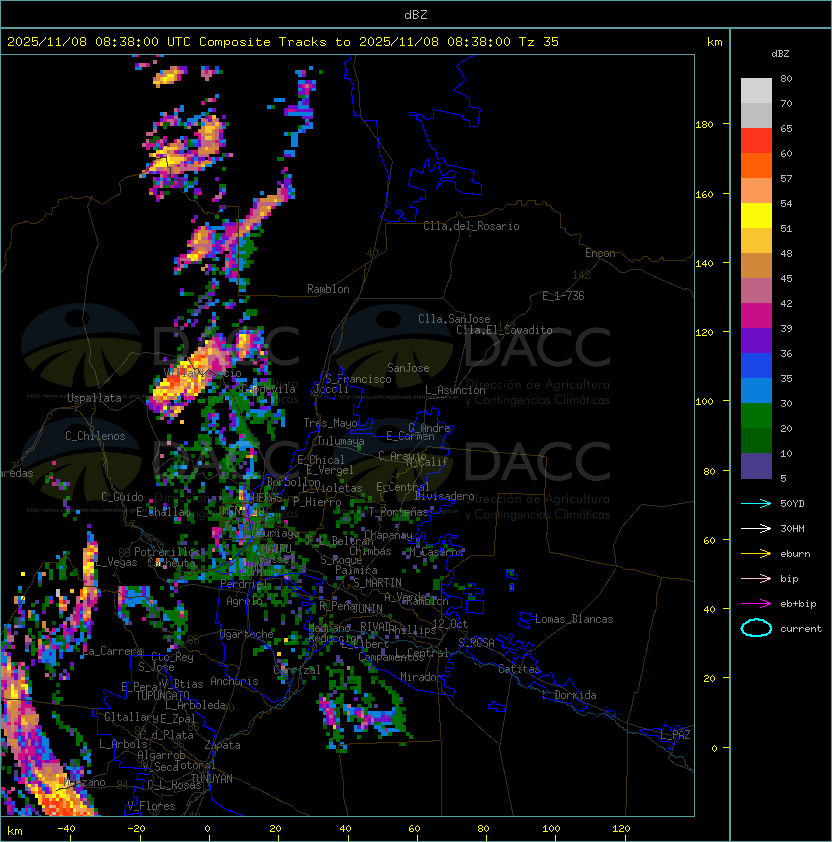Click the 'Clla.El_Cavadito' map label

(504, 330)
